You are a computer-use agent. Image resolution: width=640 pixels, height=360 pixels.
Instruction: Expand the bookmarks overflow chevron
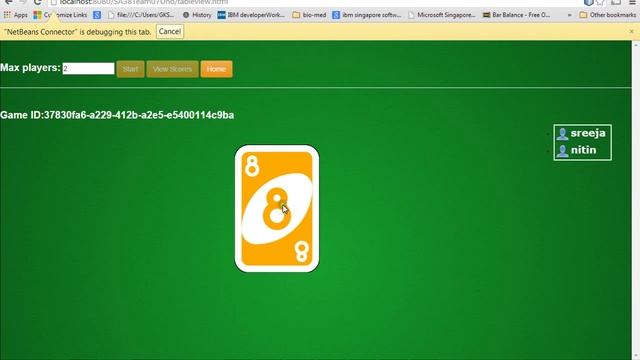569,15
